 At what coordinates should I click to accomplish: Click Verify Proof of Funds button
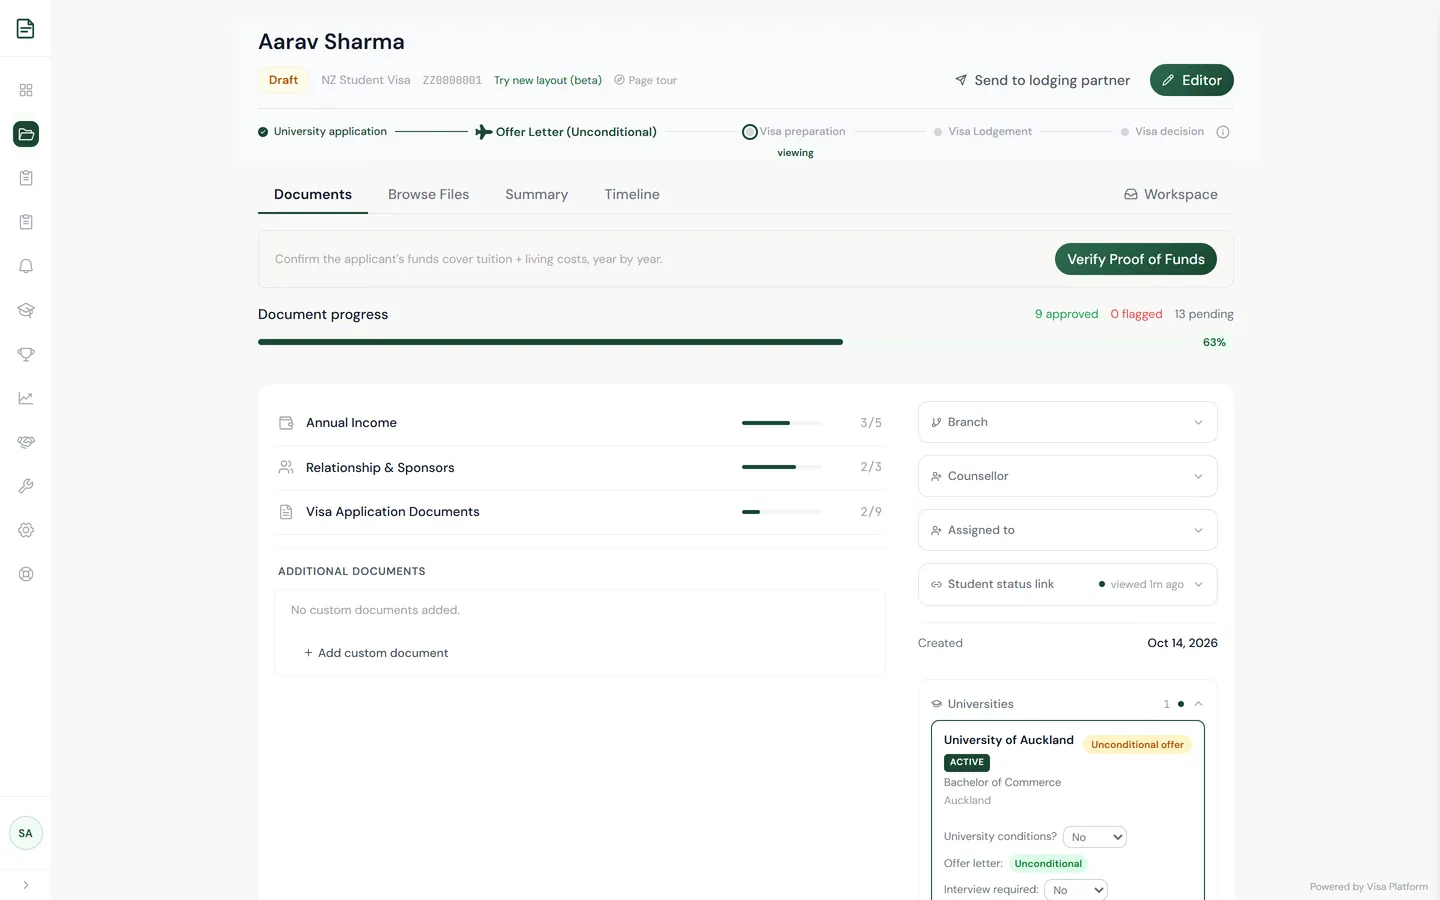pos(1136,259)
